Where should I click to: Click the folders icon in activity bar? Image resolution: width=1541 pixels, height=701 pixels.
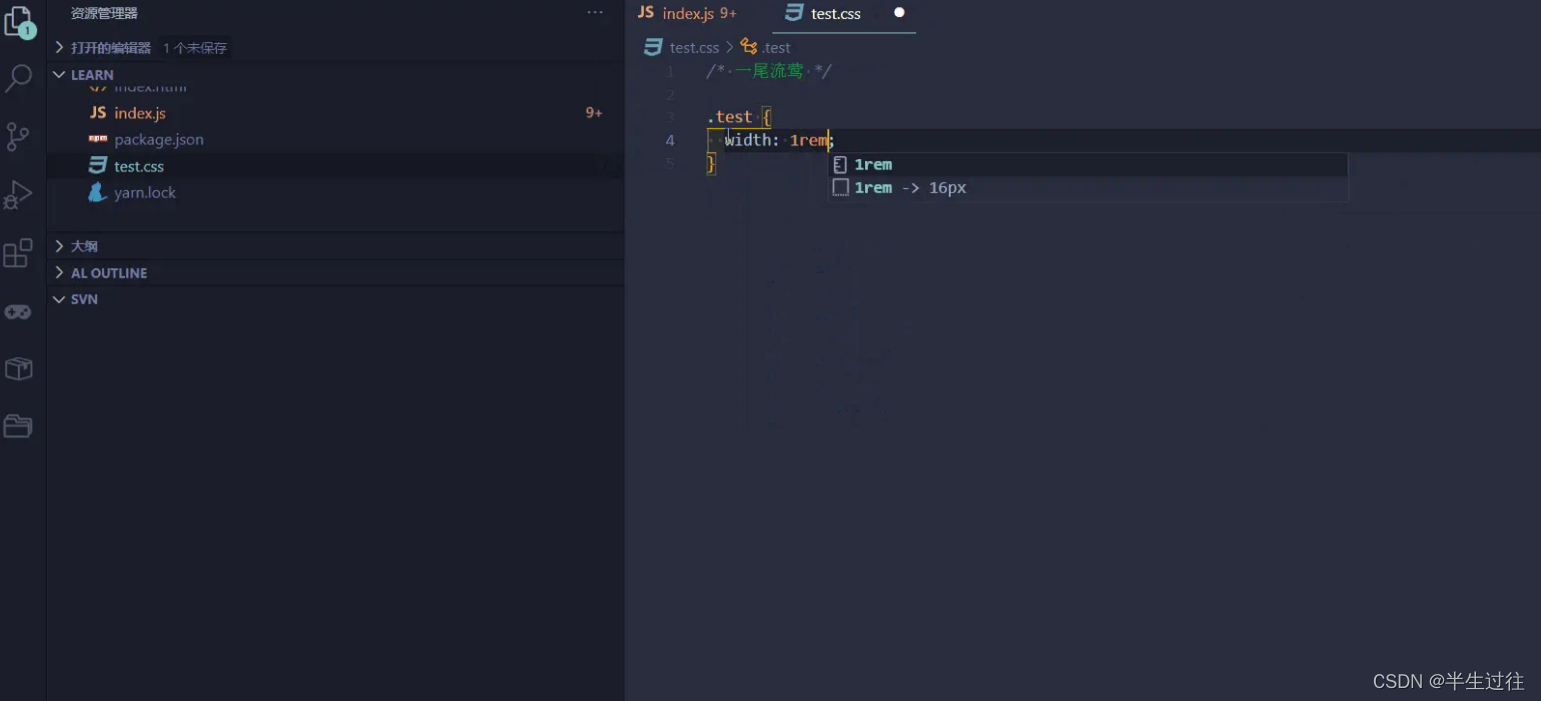18,426
